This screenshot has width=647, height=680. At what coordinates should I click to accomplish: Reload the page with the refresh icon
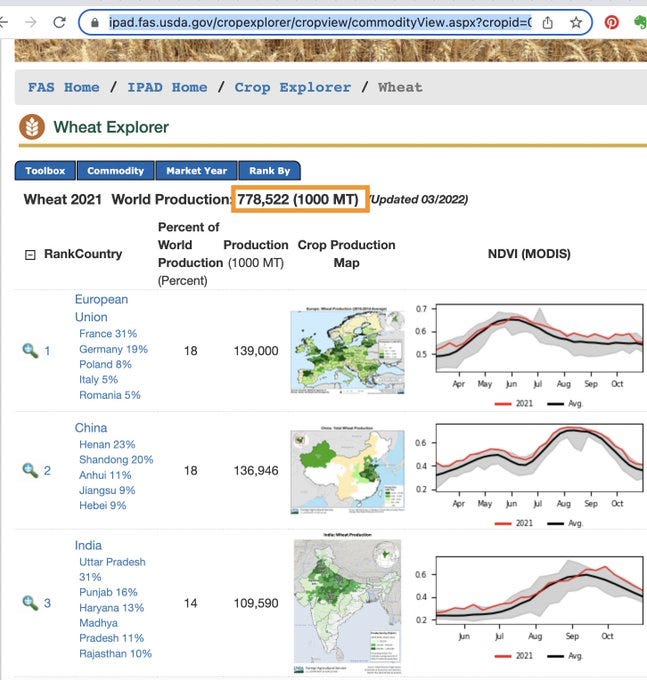click(x=59, y=22)
